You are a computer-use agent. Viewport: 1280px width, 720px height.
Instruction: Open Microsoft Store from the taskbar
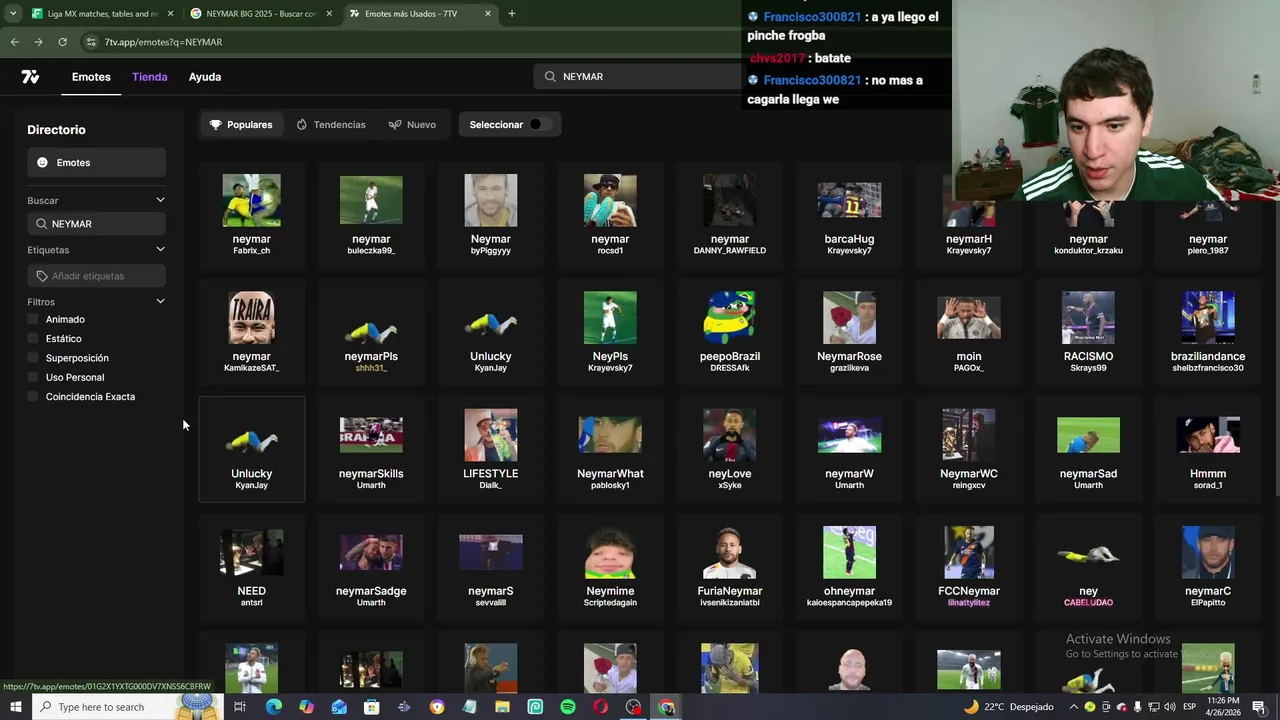coord(371,707)
